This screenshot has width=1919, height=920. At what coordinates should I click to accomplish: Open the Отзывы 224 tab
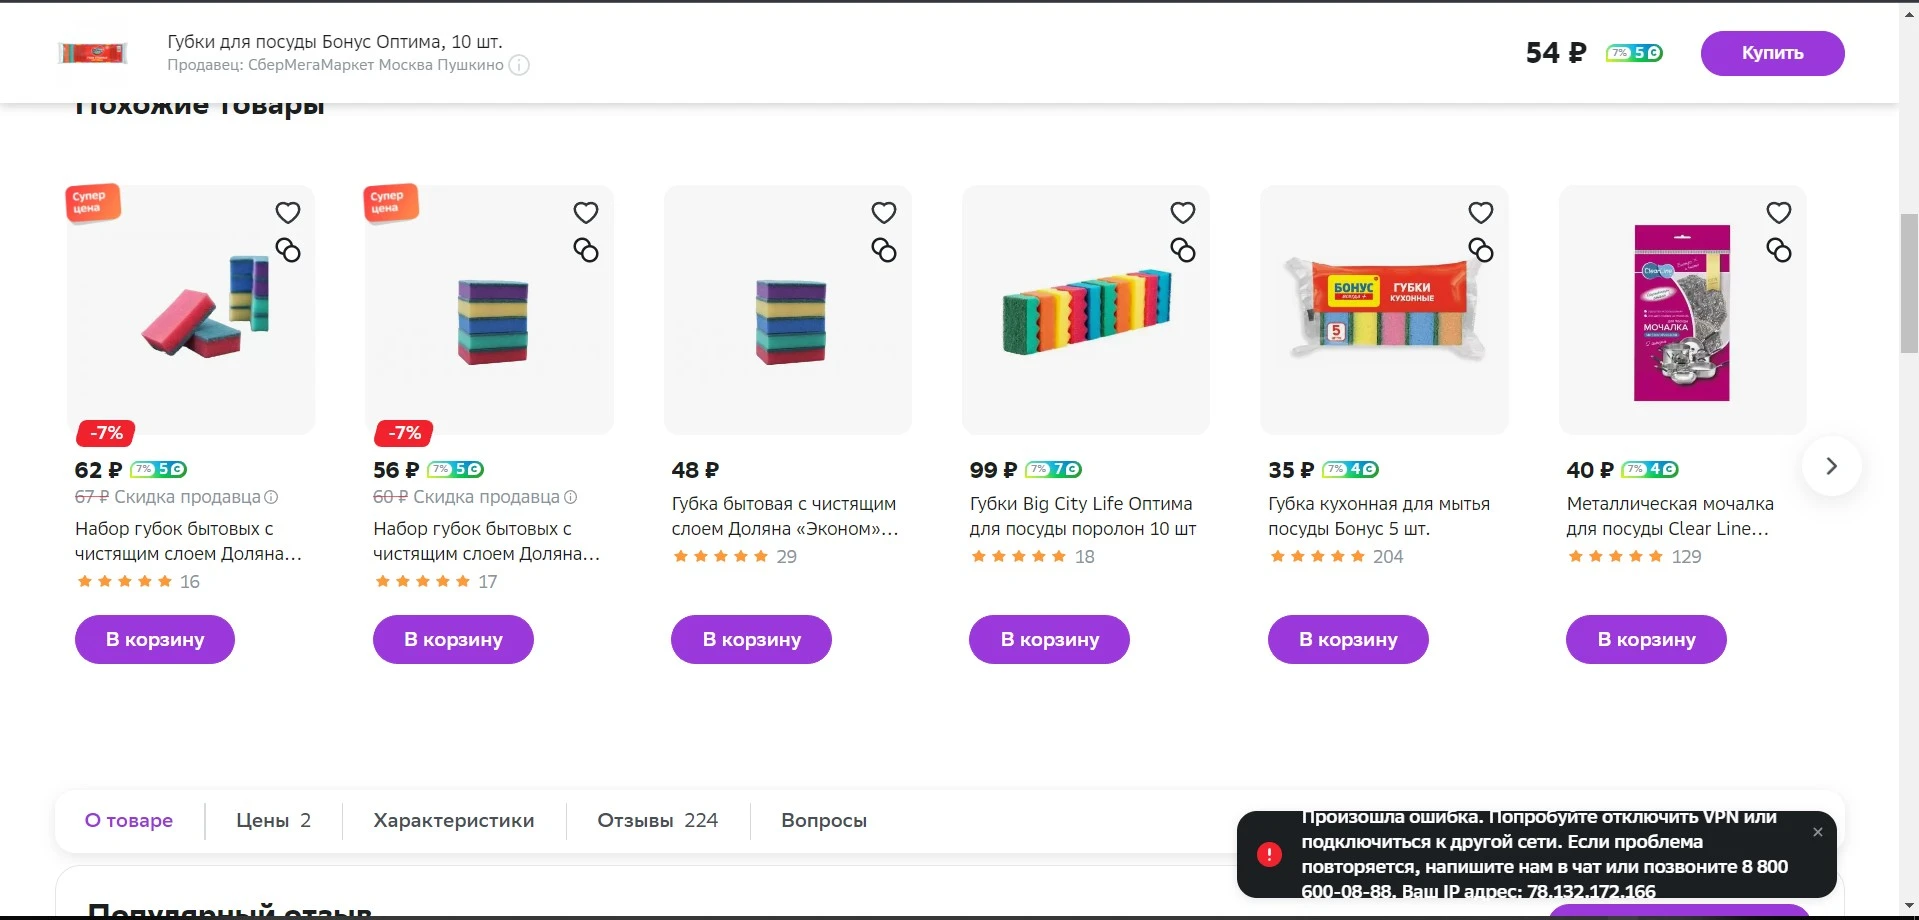point(658,821)
